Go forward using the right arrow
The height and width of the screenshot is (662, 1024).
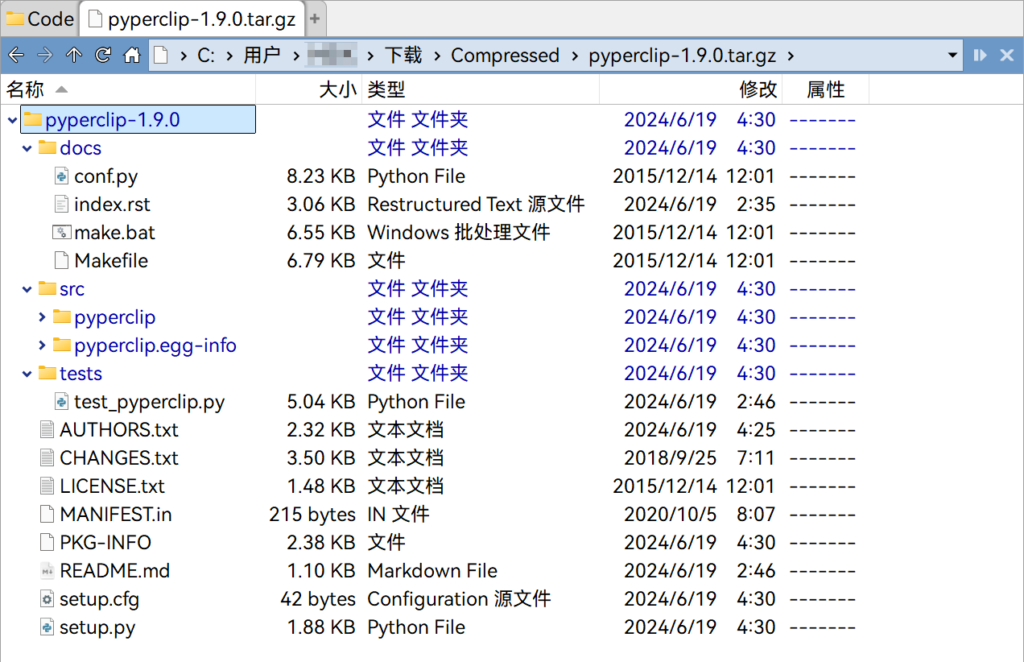pyautogui.click(x=44, y=55)
